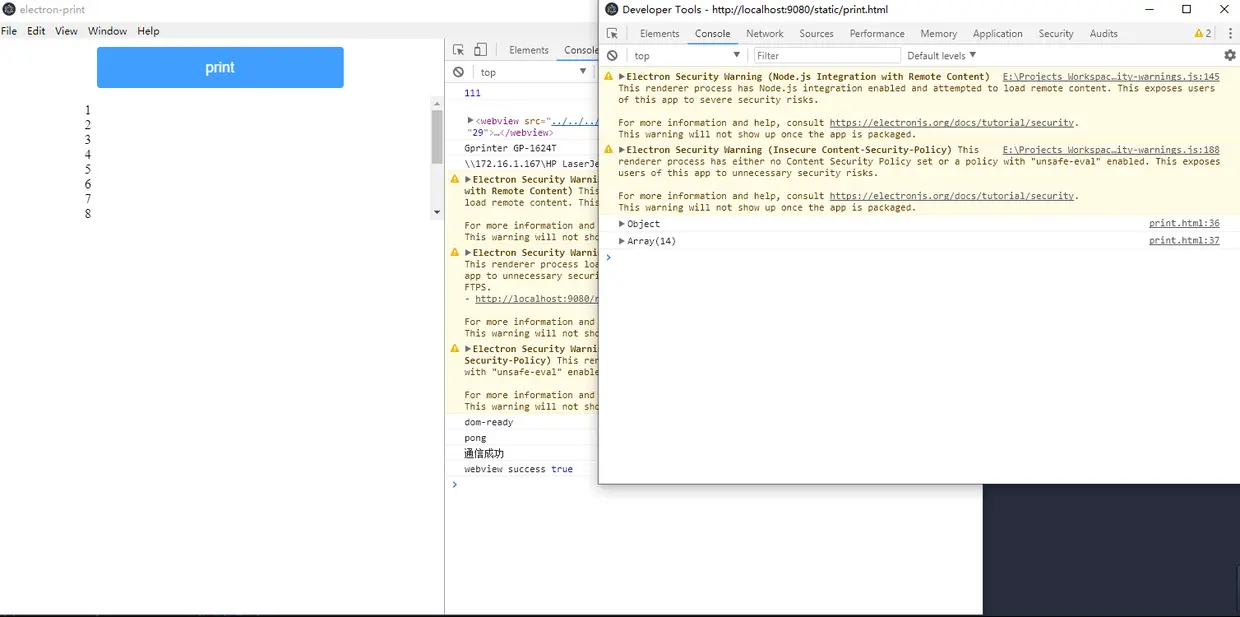Open the three-dot menu in Developer Tools window
This screenshot has width=1240, height=617.
(x=1230, y=33)
